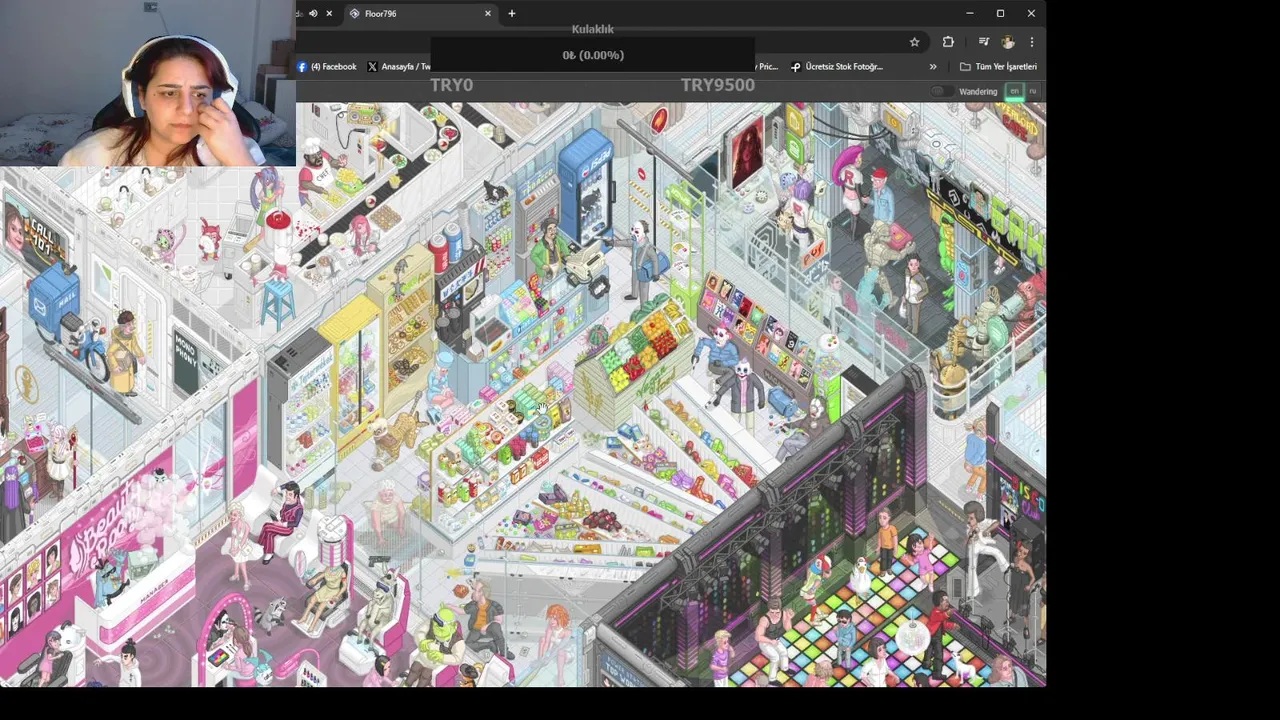Image resolution: width=1280 pixels, height=720 pixels.
Task: Open the browser Extensions puzzle icon
Action: pyautogui.click(x=948, y=42)
